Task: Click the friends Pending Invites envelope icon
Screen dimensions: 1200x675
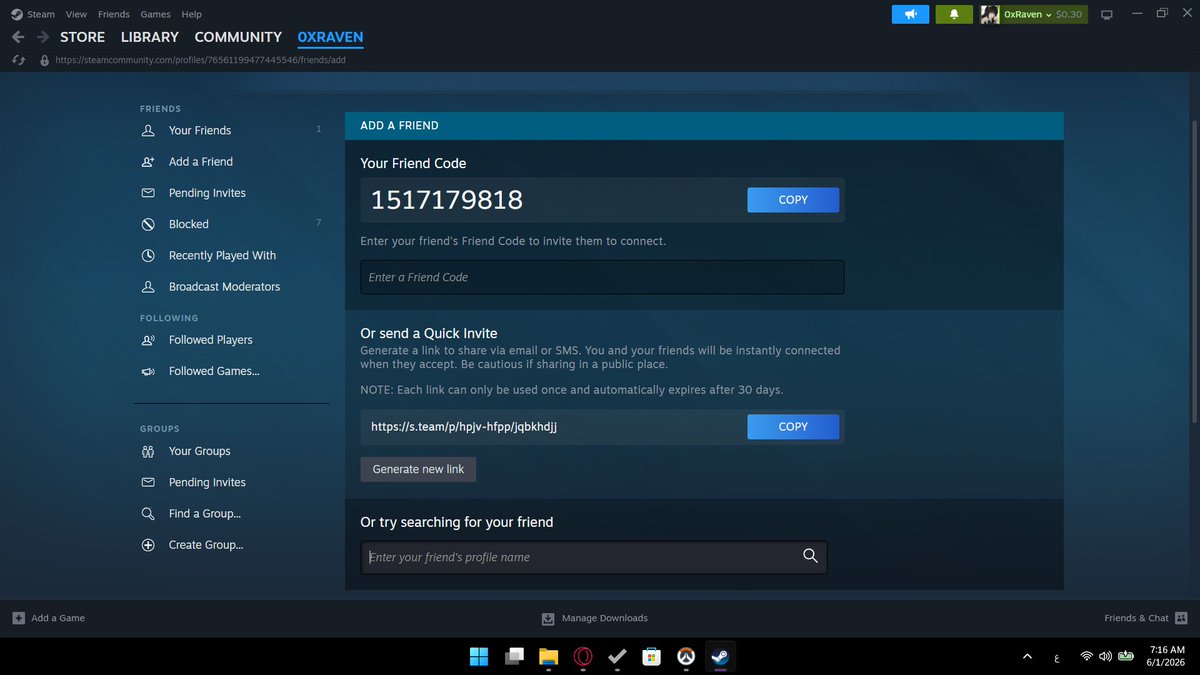Action: (148, 193)
